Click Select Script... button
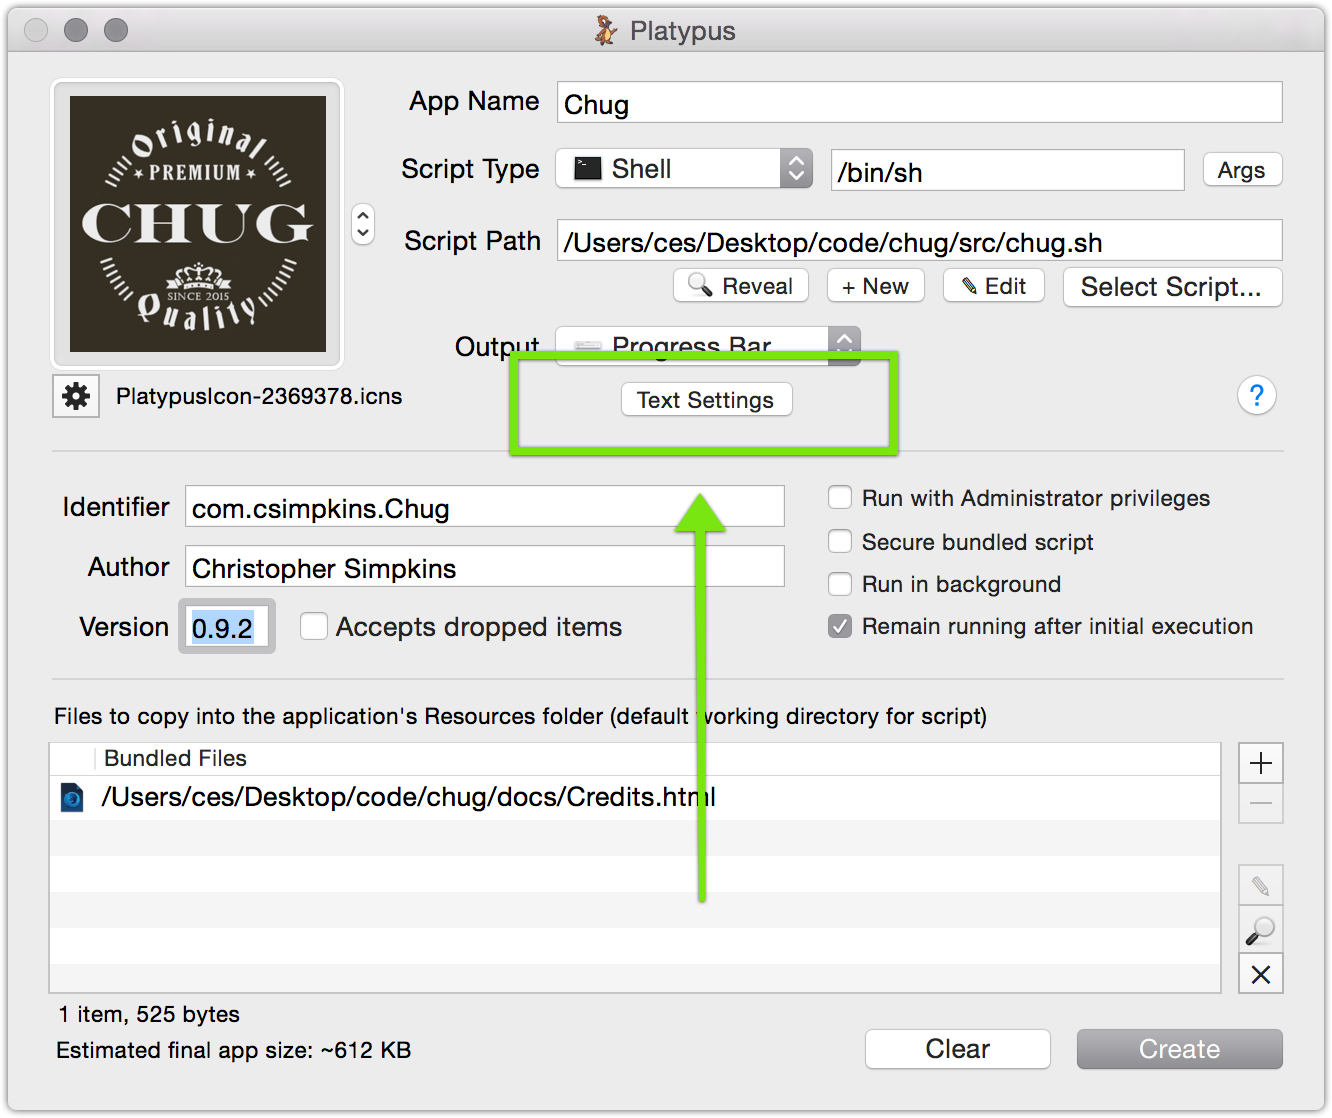The height and width of the screenshot is (1118, 1332). click(1172, 287)
